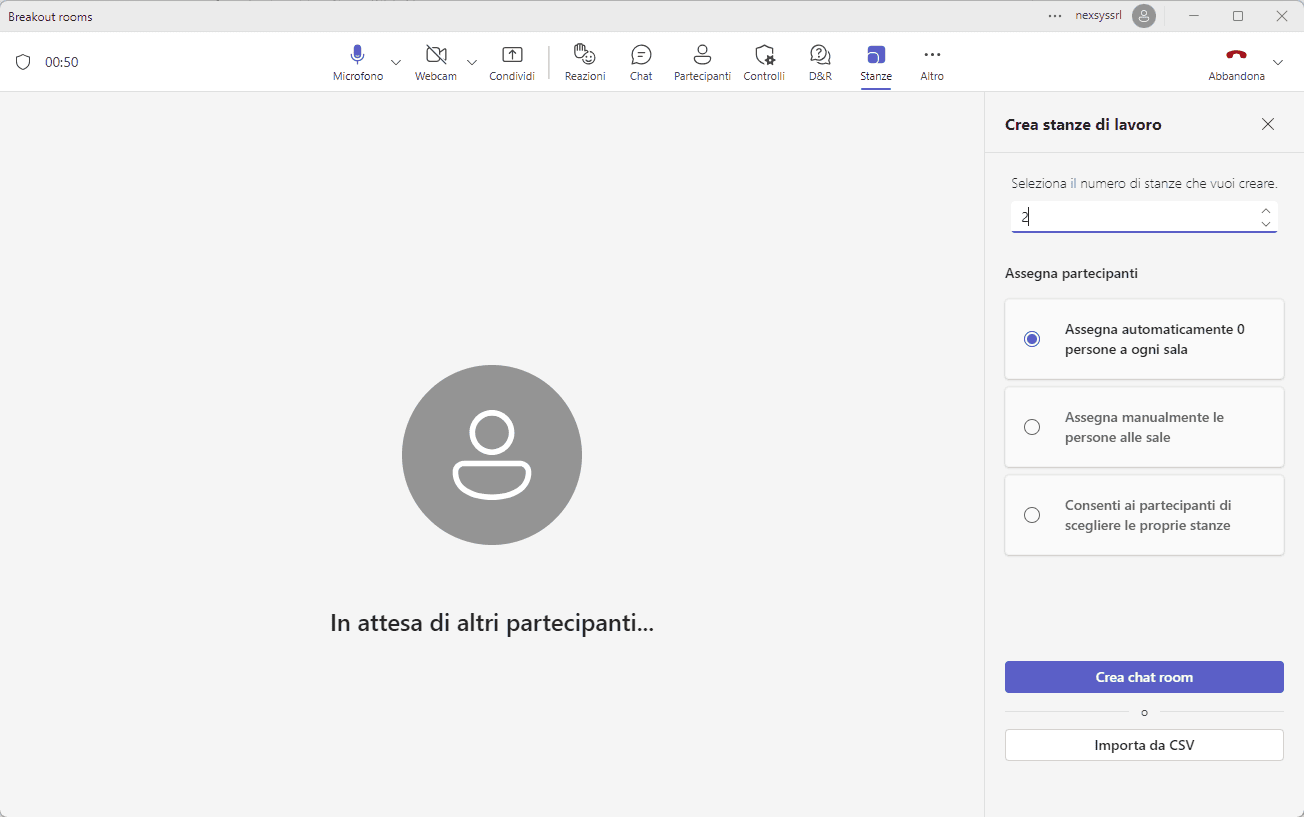Increase number of rooms with up arrow

click(1266, 210)
